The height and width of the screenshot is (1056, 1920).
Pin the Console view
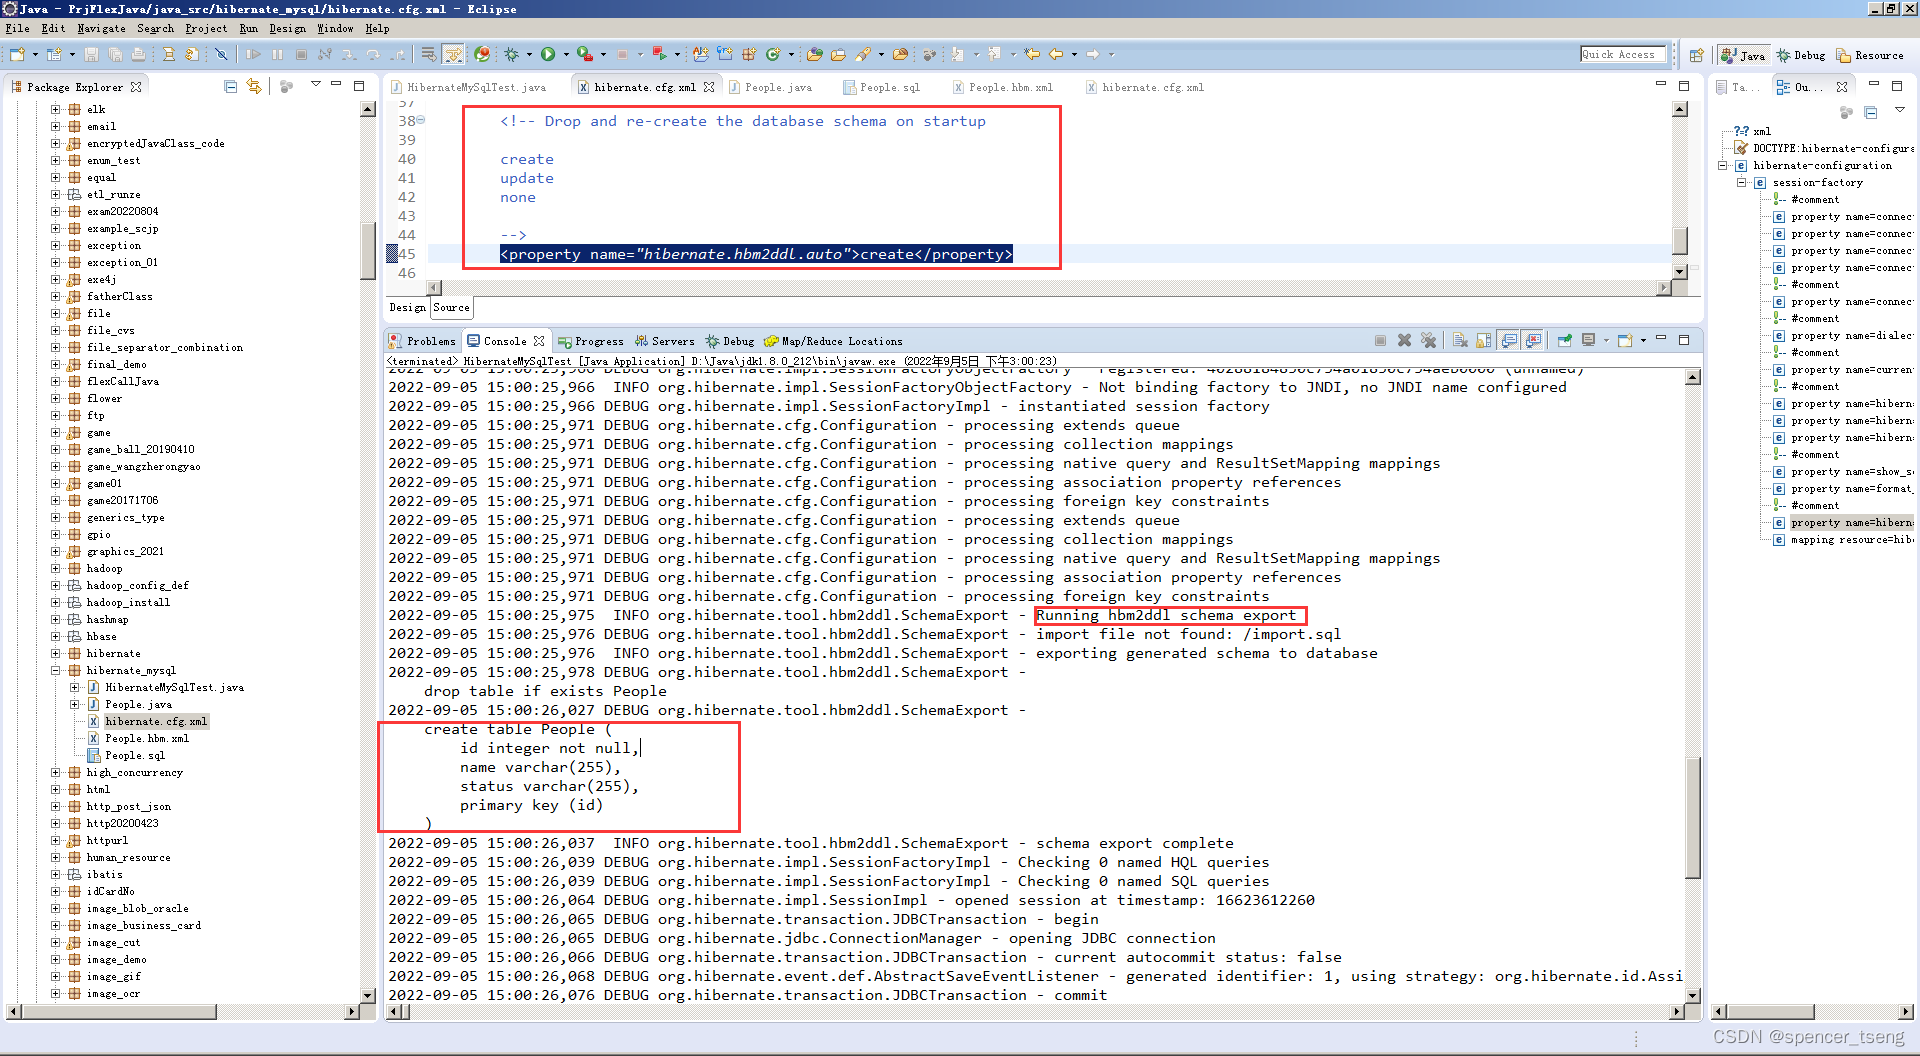coord(1565,340)
